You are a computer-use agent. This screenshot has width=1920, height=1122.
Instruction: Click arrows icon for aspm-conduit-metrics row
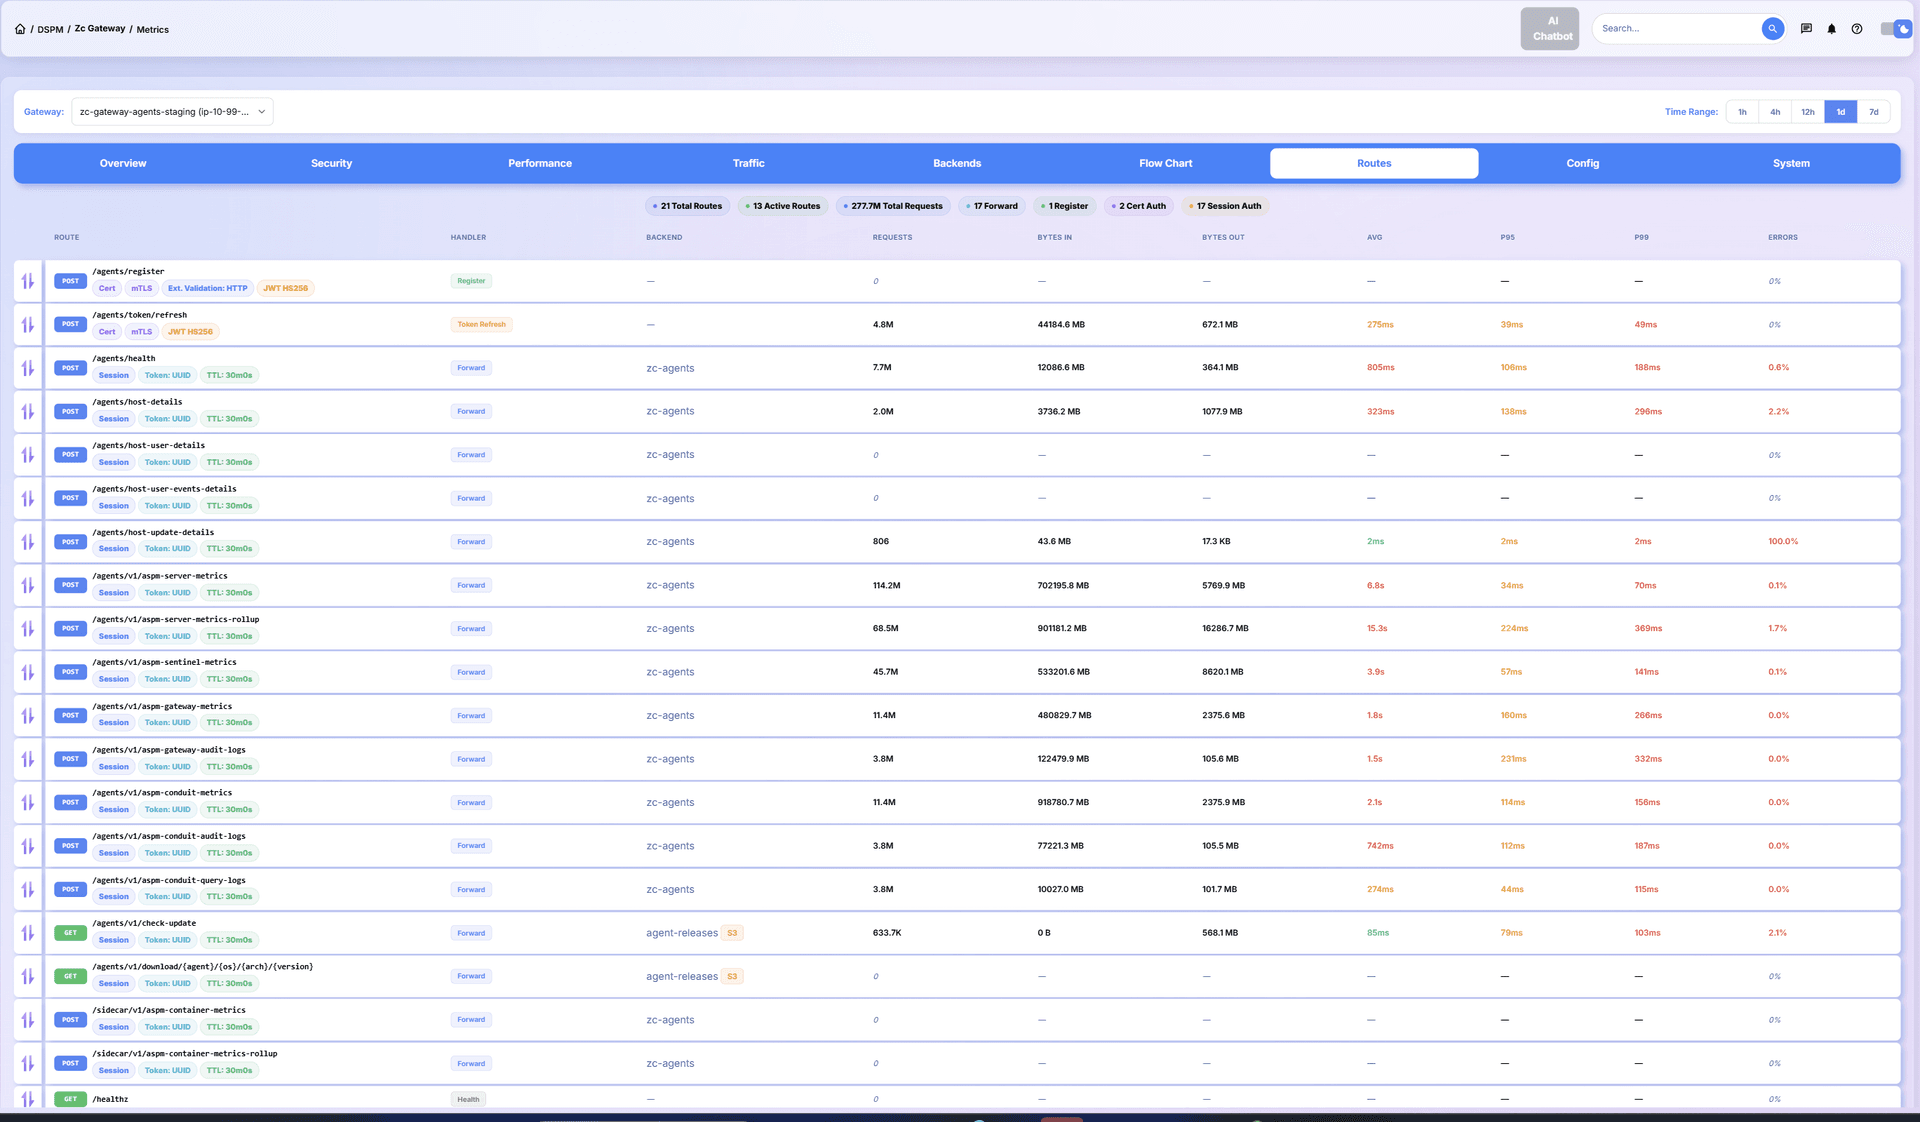pyautogui.click(x=28, y=803)
